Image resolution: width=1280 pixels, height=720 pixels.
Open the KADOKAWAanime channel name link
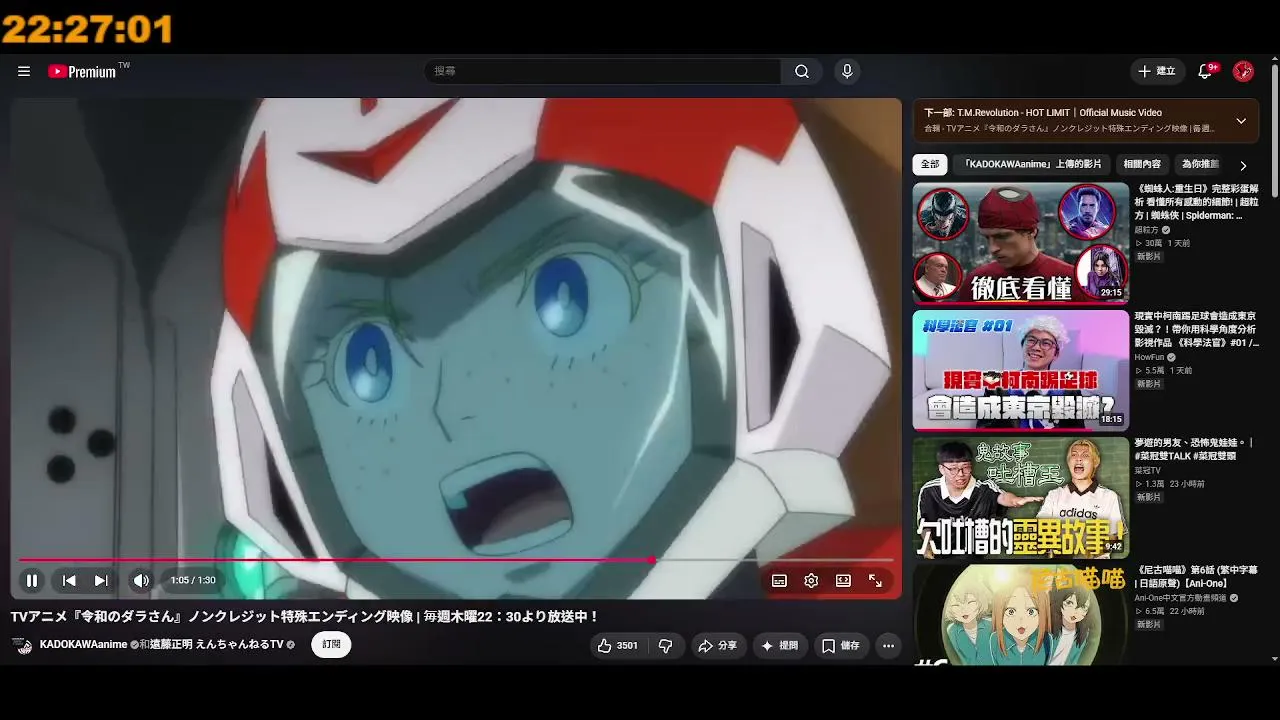(83, 645)
